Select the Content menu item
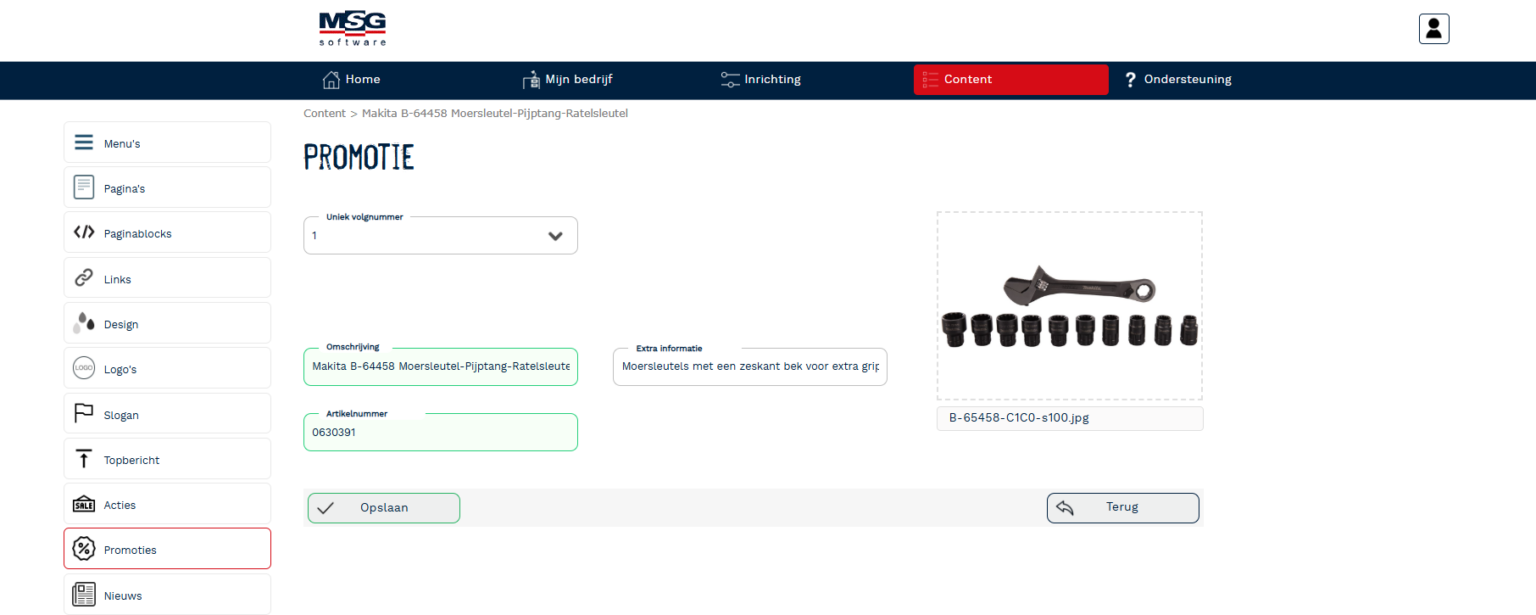 click(1011, 80)
